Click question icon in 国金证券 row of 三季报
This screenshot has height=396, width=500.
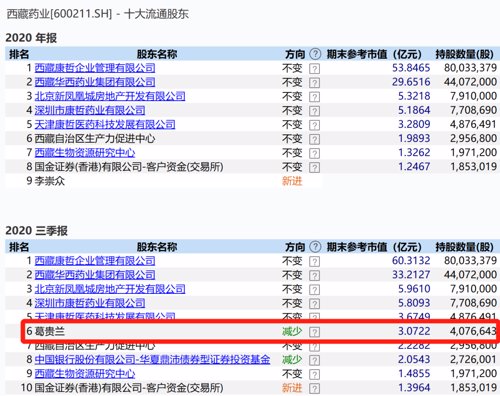coord(314,388)
